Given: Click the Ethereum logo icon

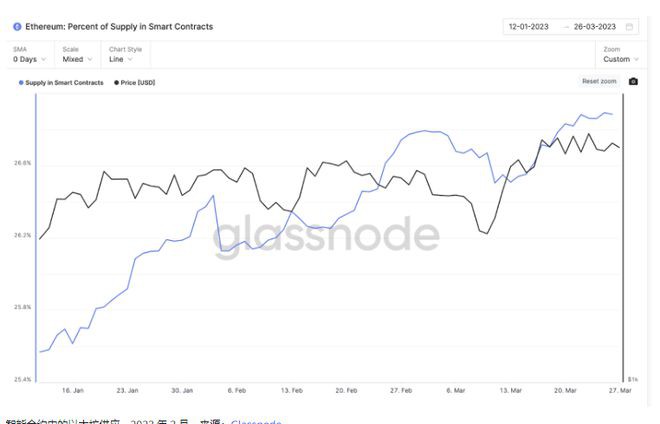Looking at the screenshot, I should click(17, 27).
